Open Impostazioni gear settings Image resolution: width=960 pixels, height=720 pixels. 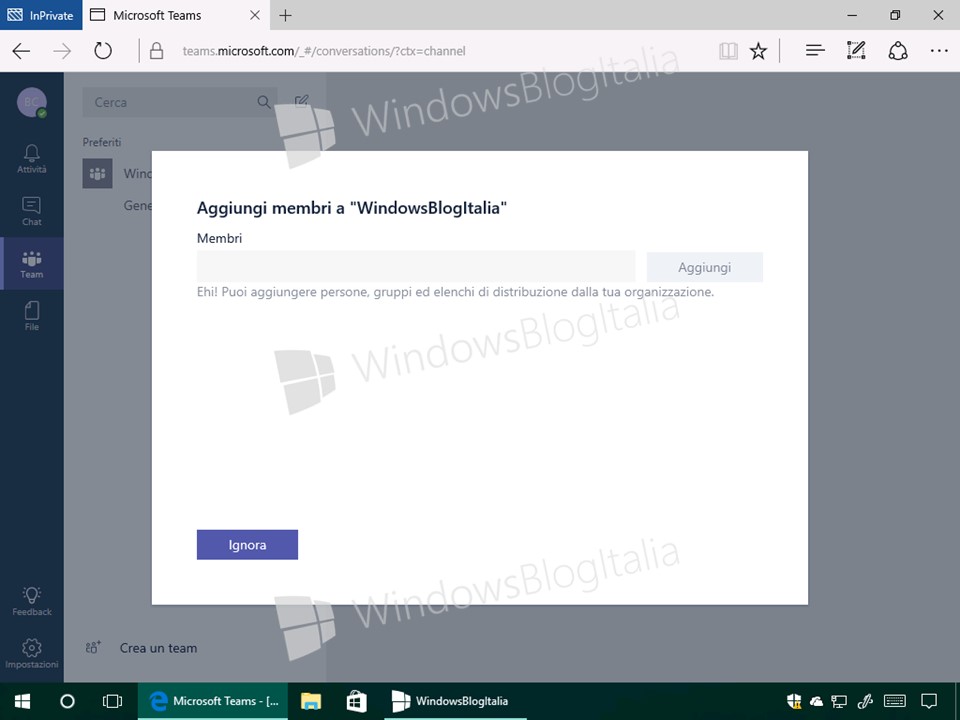coord(31,654)
